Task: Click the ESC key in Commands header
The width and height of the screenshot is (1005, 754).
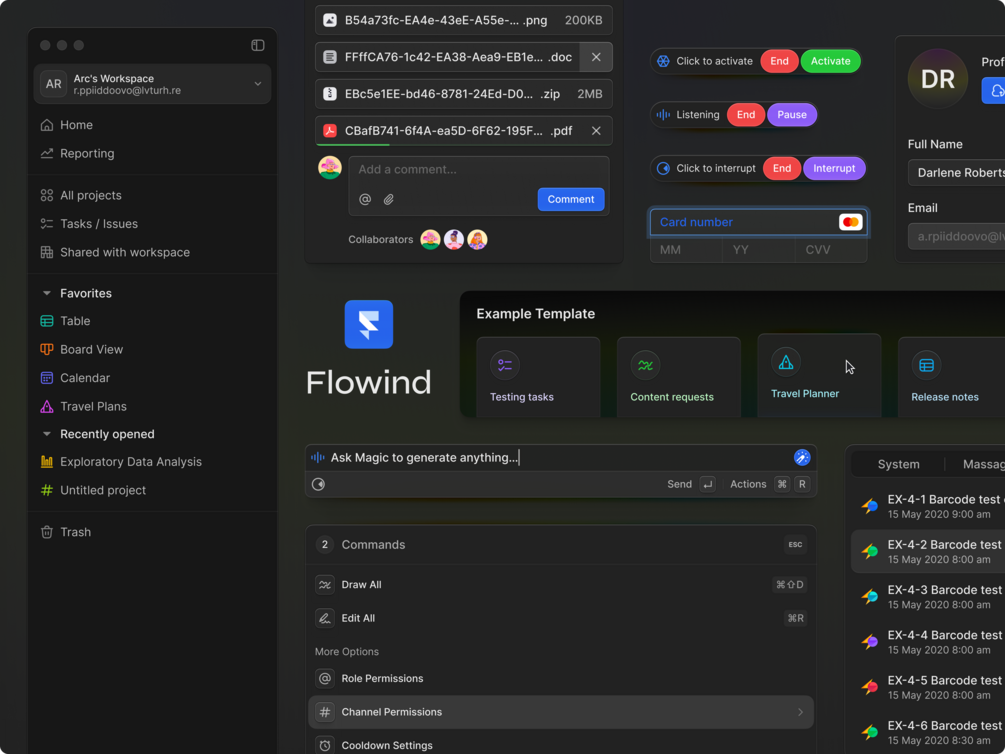Action: click(x=795, y=544)
